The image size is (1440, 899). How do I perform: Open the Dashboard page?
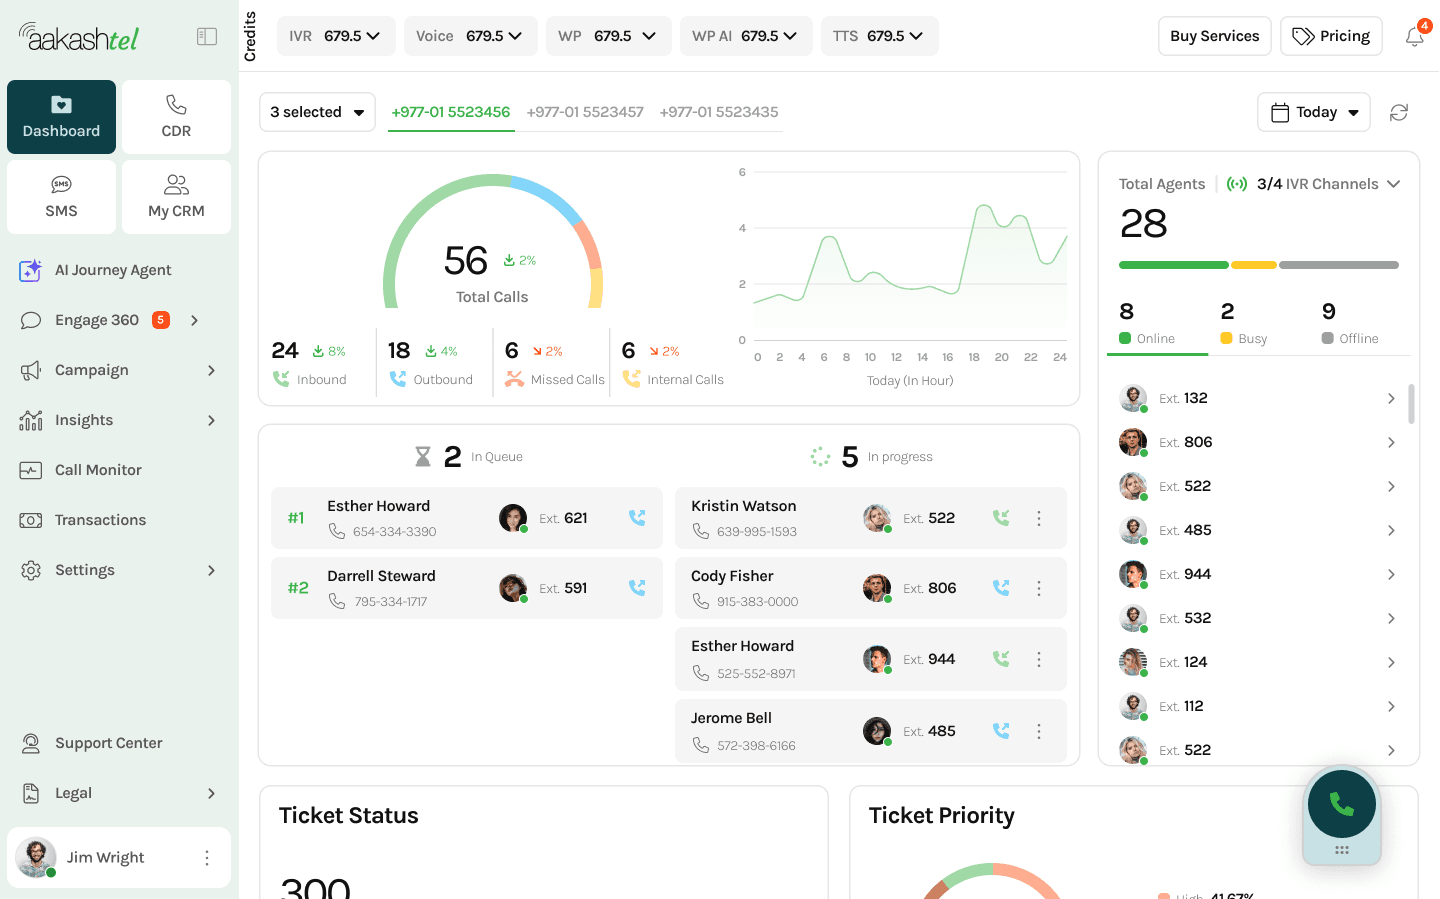point(61,117)
